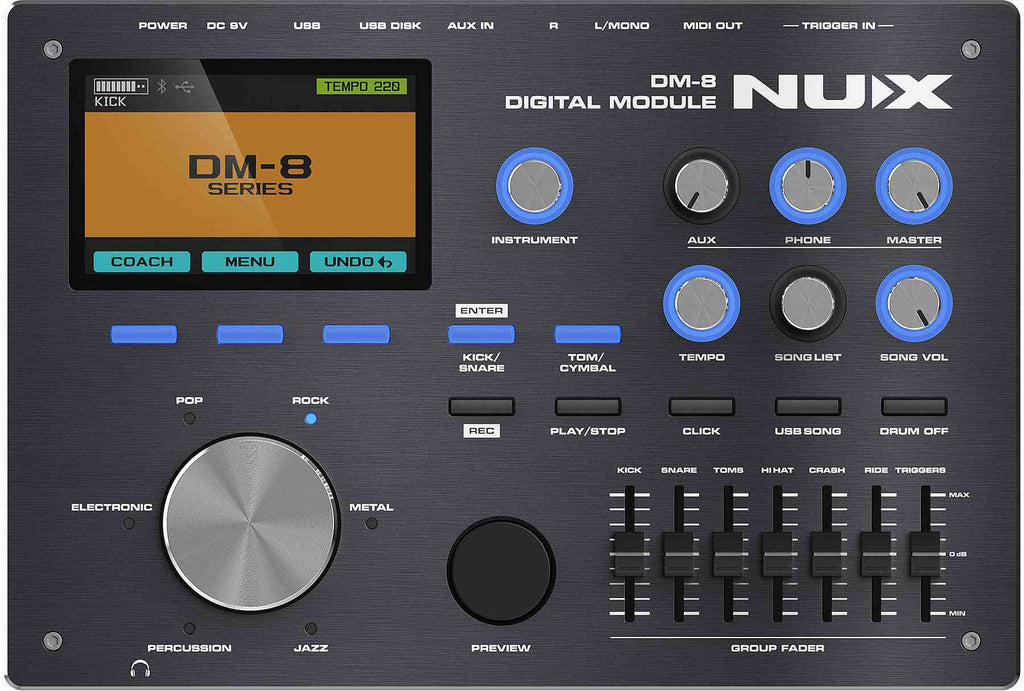This screenshot has height=691, width=1024.
Task: Click the battery level indicator
Action: (120, 87)
